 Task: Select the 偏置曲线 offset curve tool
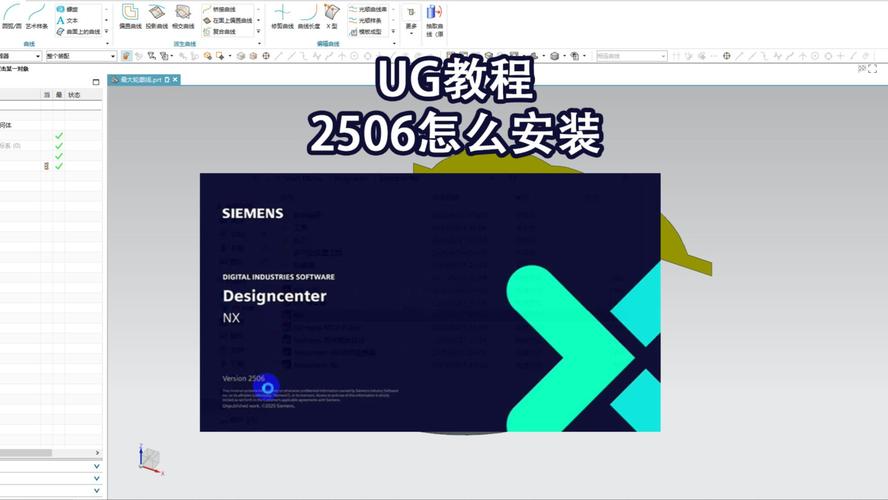point(130,16)
